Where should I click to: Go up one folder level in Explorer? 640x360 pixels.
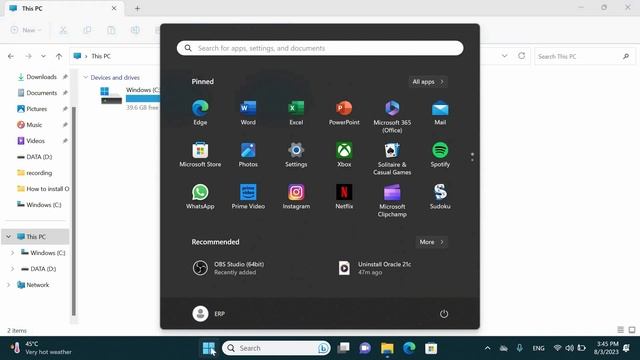point(59,56)
